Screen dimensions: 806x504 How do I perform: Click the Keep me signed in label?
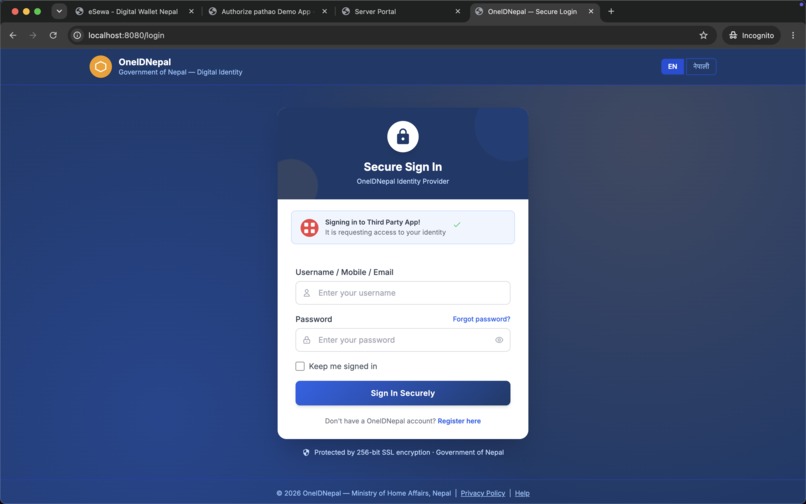[x=343, y=366]
